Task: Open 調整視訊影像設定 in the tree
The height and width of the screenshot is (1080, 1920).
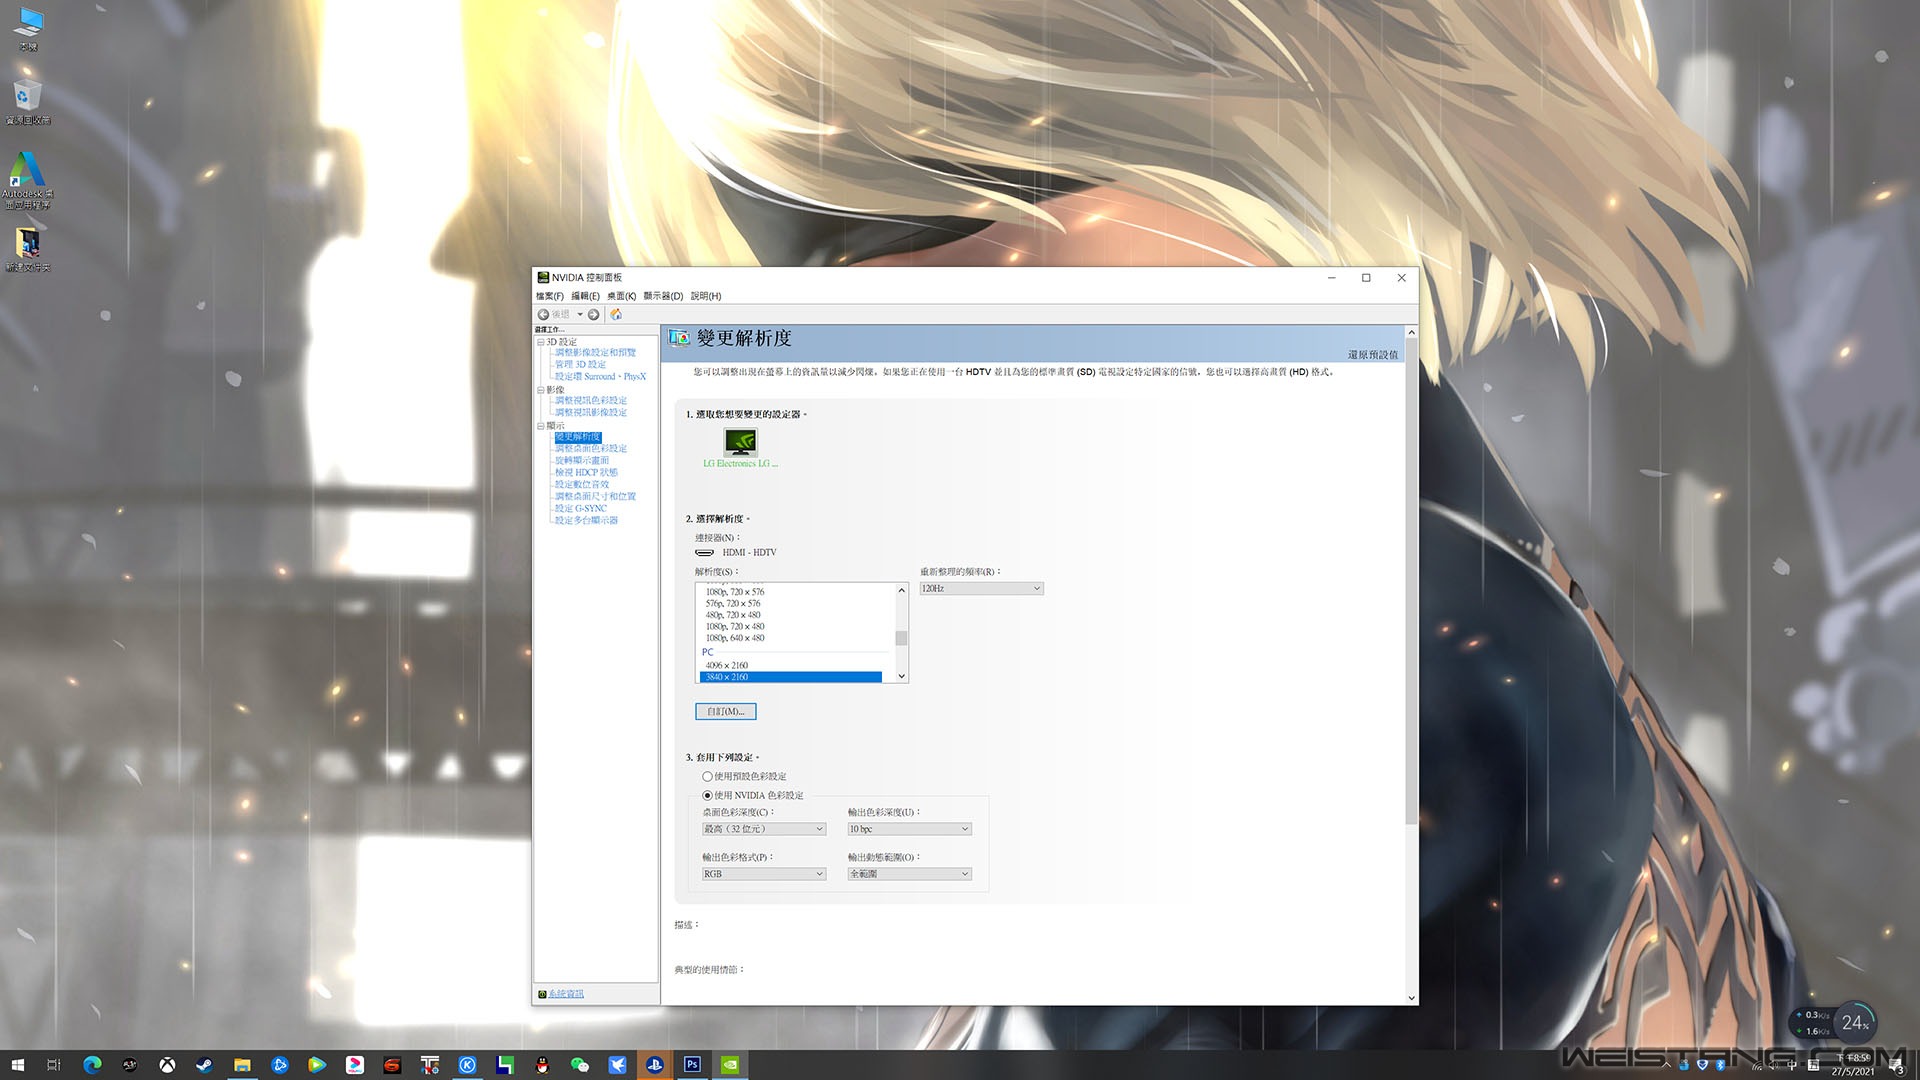Action: coord(591,413)
